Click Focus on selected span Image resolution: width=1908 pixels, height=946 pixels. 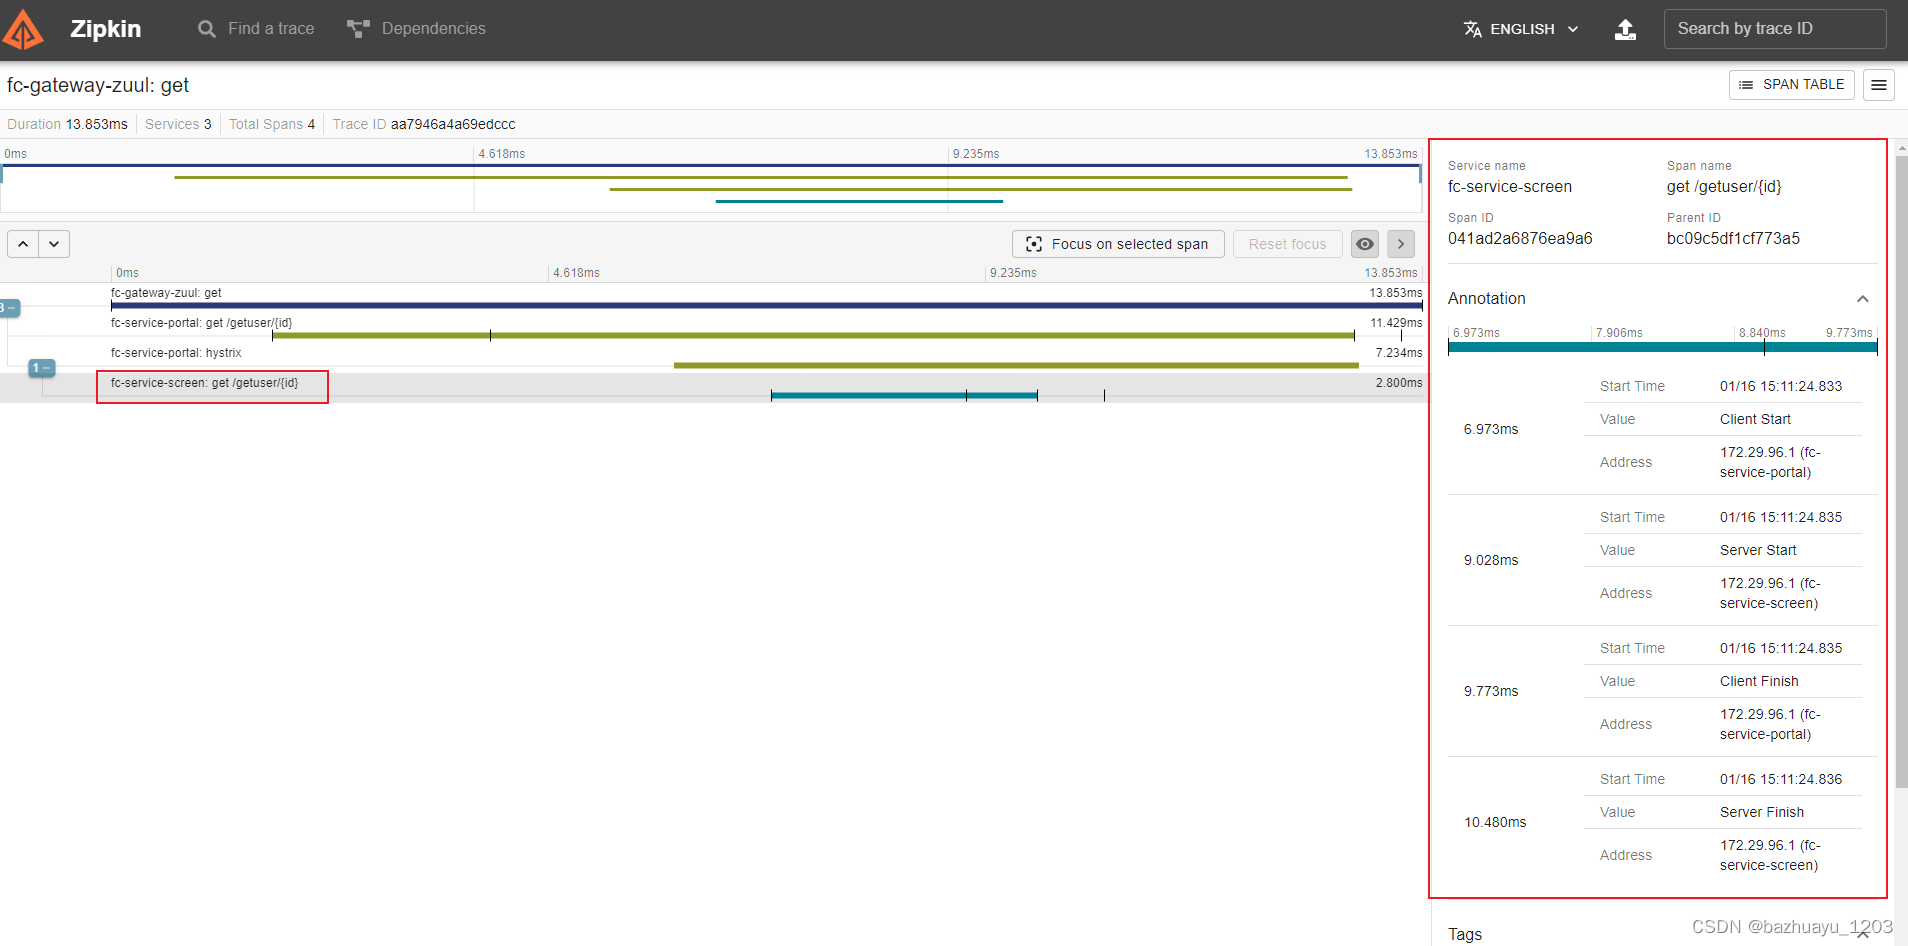(x=1118, y=244)
